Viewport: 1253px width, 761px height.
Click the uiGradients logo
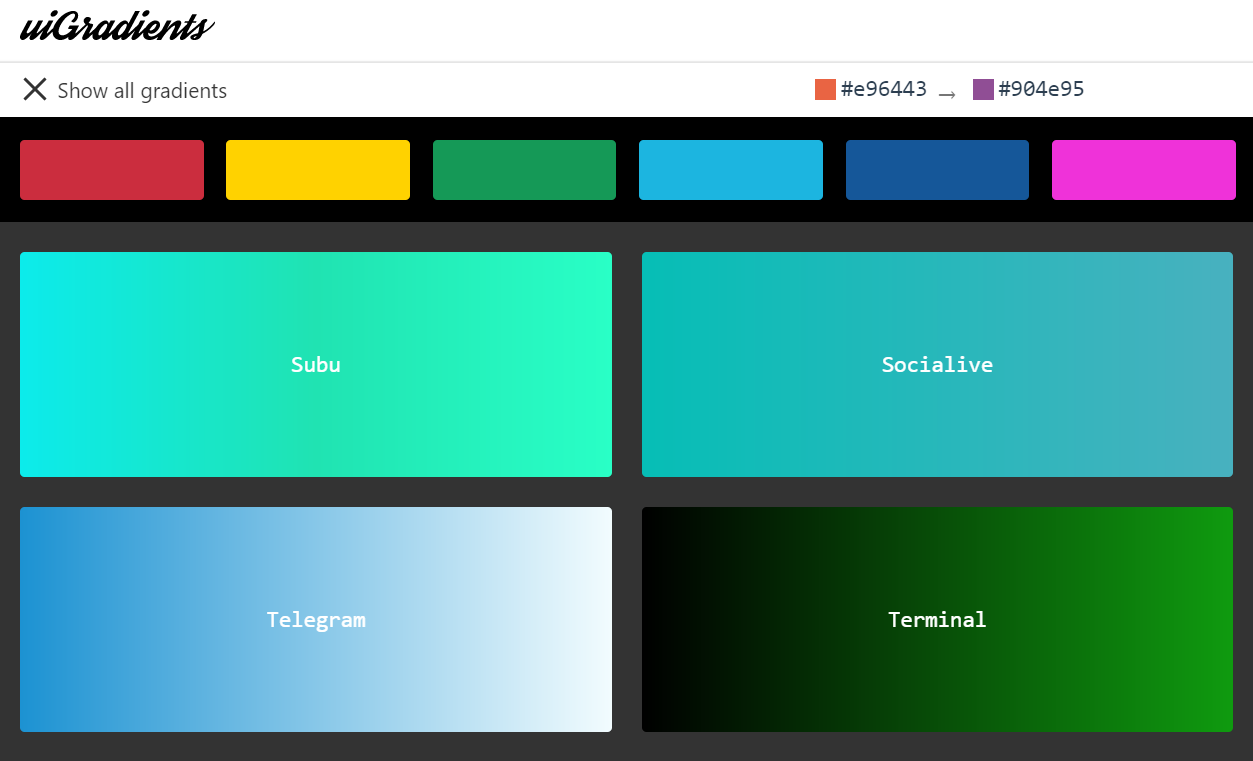117,27
